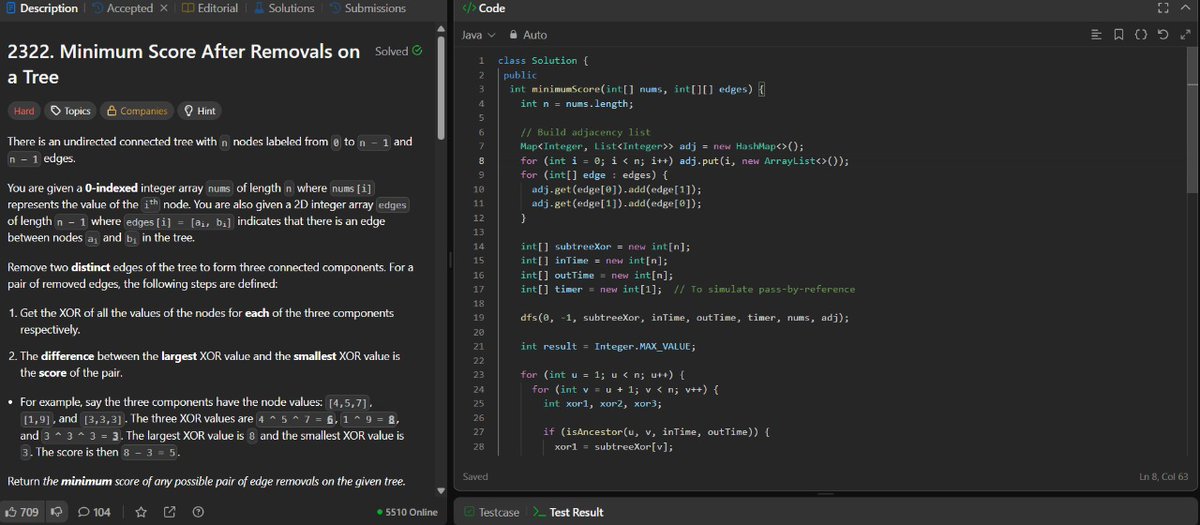Click the code editor's vertical scrollbar thumb
The width and height of the screenshot is (1200, 525).
tap(1191, 118)
